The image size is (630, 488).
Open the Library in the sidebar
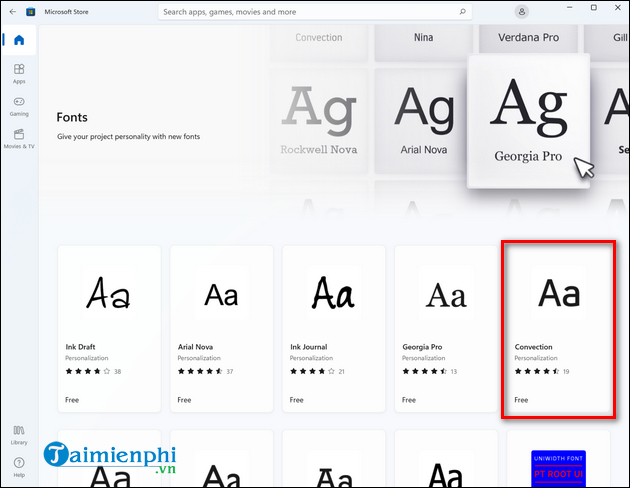[19, 435]
